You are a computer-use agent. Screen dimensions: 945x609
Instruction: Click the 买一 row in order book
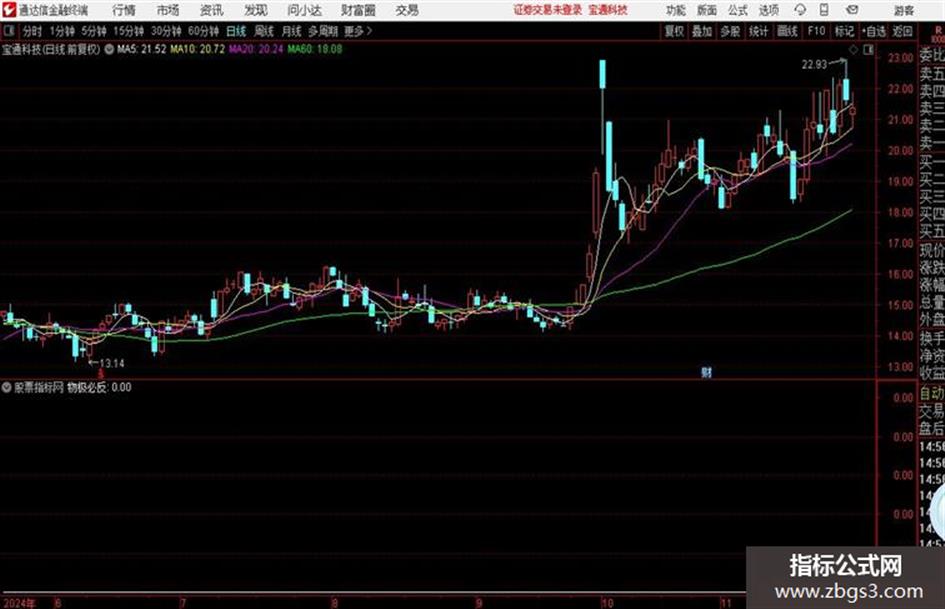tap(932, 161)
